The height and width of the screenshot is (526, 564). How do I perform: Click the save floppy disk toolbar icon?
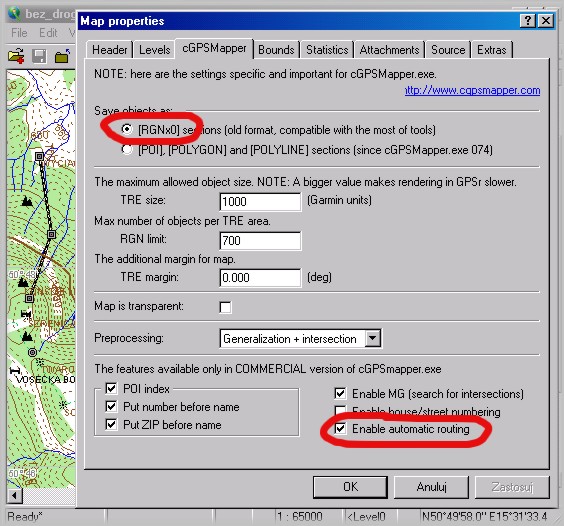click(39, 56)
